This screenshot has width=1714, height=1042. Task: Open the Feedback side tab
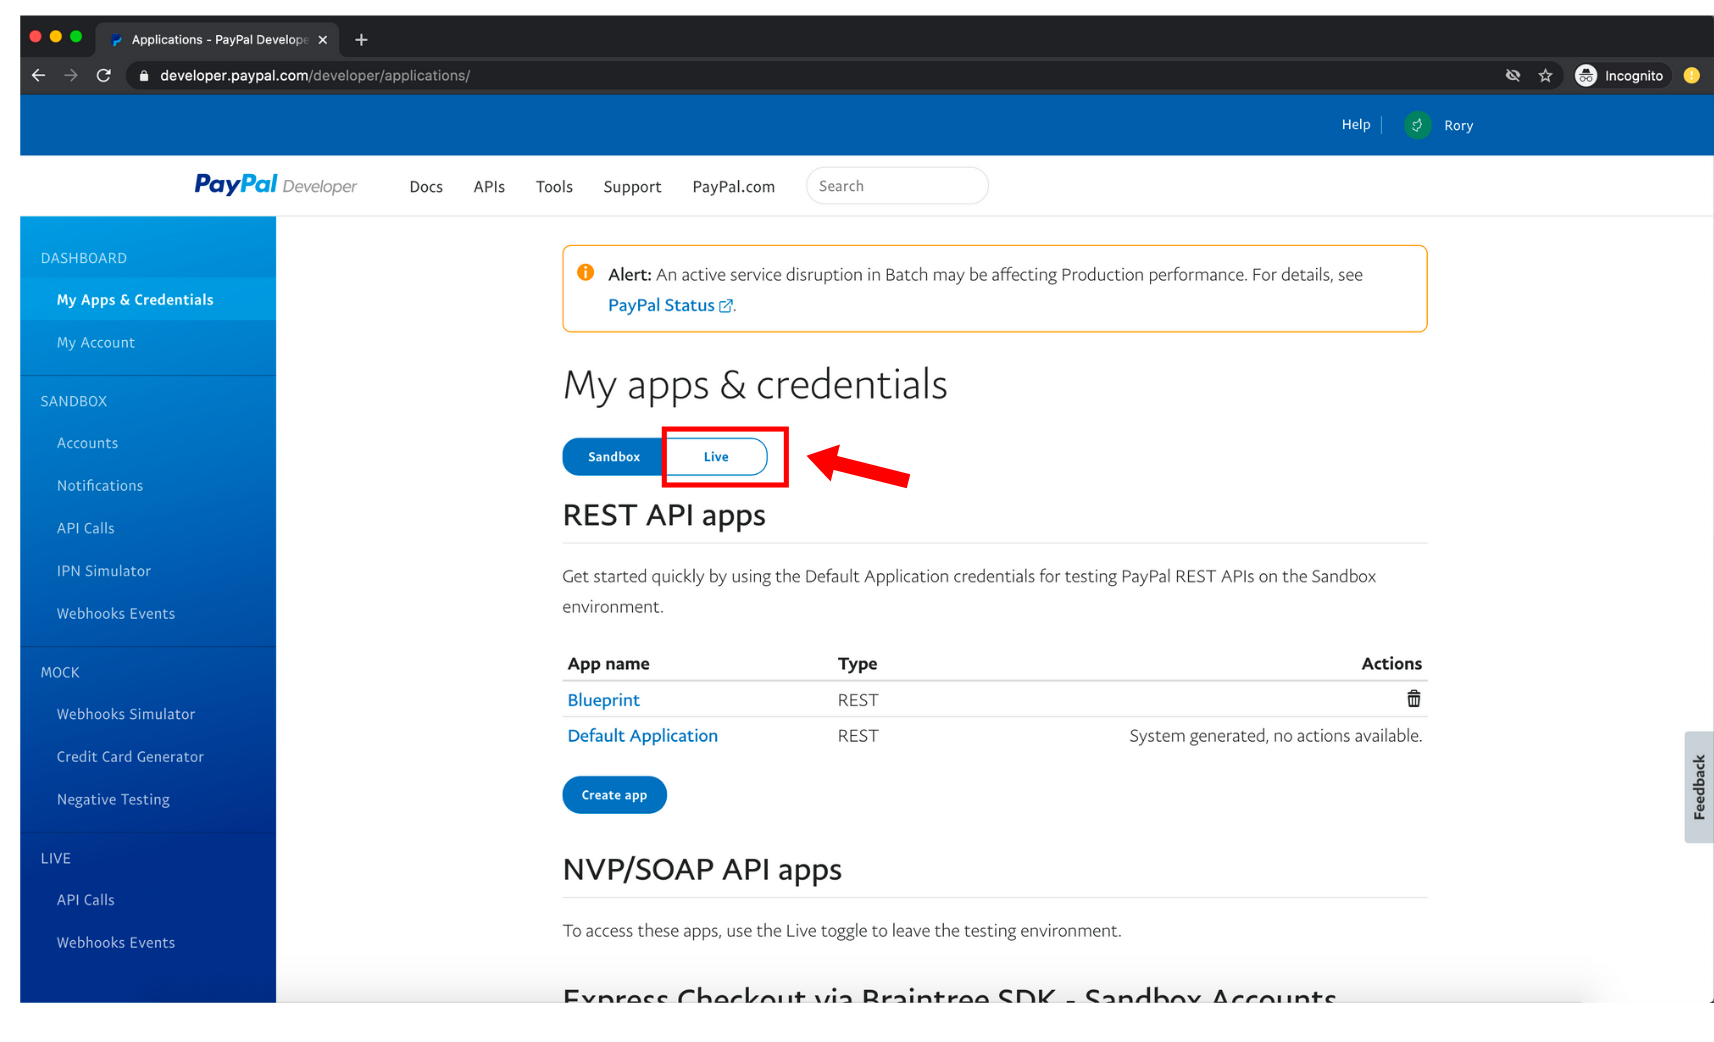1698,787
